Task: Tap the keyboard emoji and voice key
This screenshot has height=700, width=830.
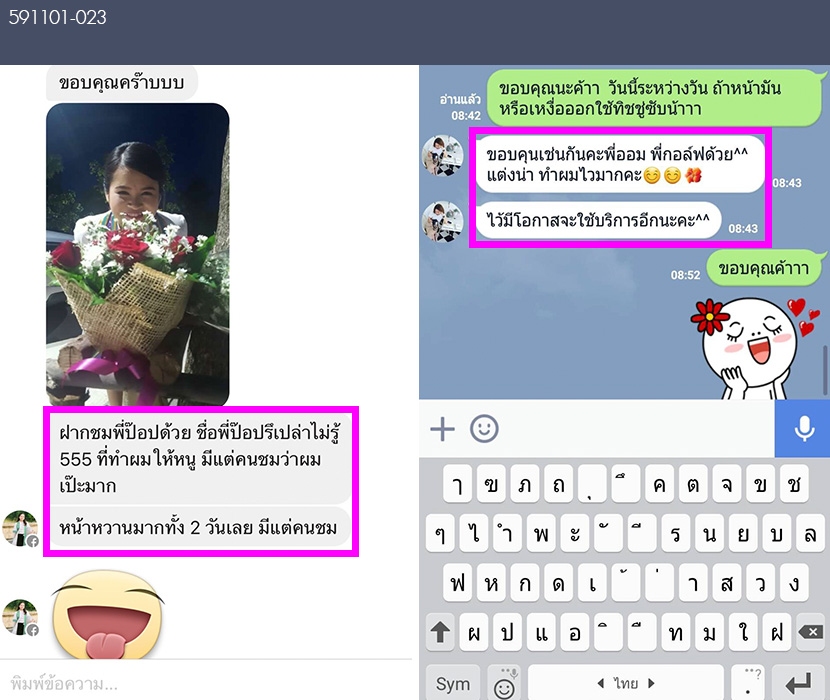Action: tap(504, 683)
